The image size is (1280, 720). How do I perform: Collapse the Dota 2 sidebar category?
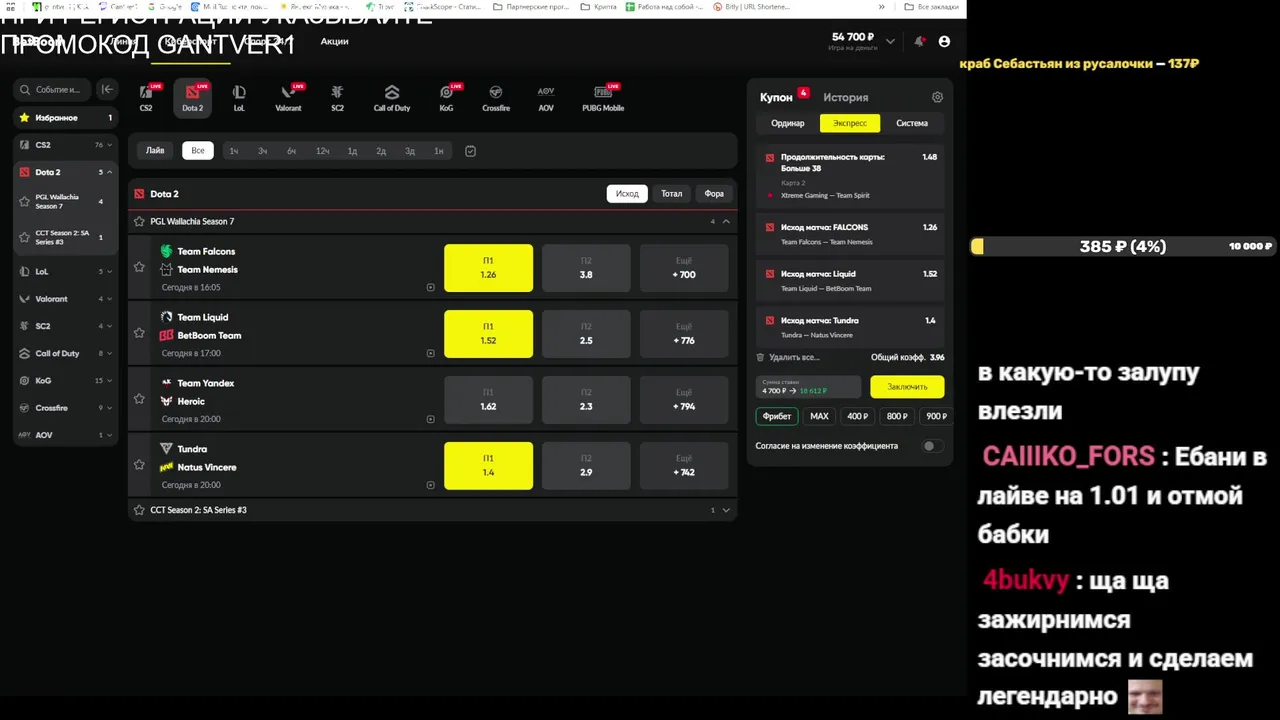coord(109,172)
